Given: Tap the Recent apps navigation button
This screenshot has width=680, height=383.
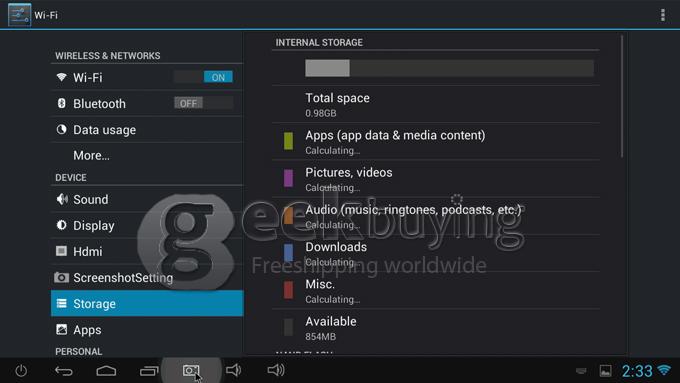Looking at the screenshot, I should pyautogui.click(x=149, y=371).
